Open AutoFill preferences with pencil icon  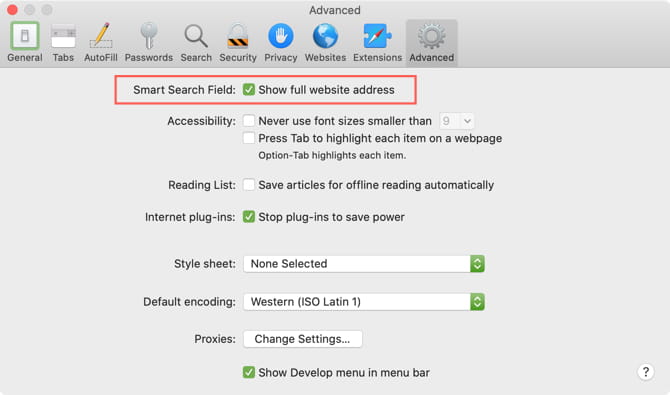click(101, 43)
